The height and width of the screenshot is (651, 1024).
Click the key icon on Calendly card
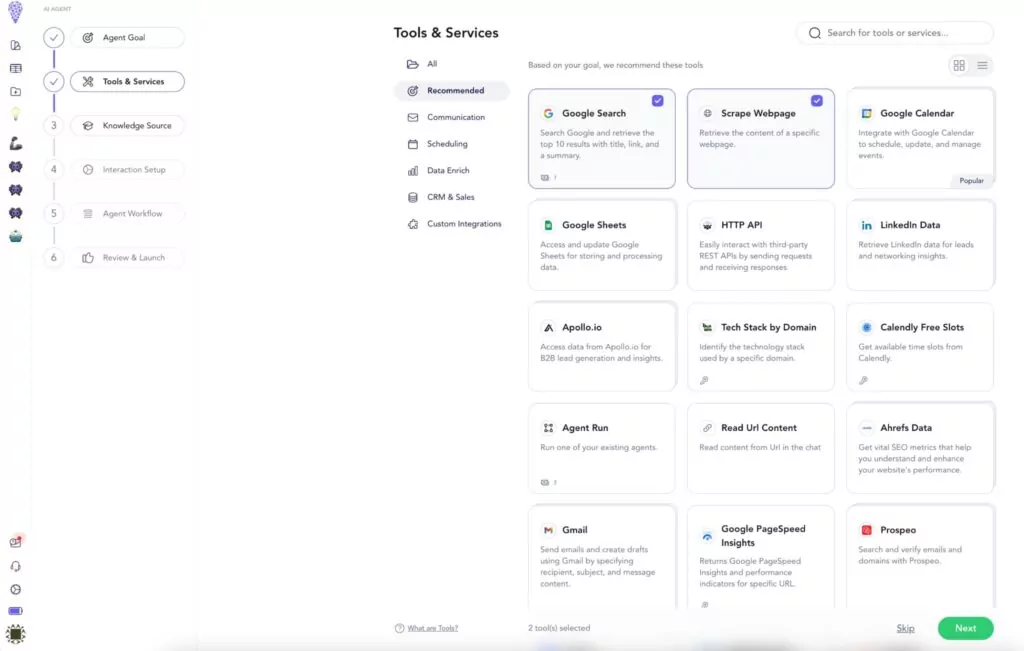click(863, 380)
